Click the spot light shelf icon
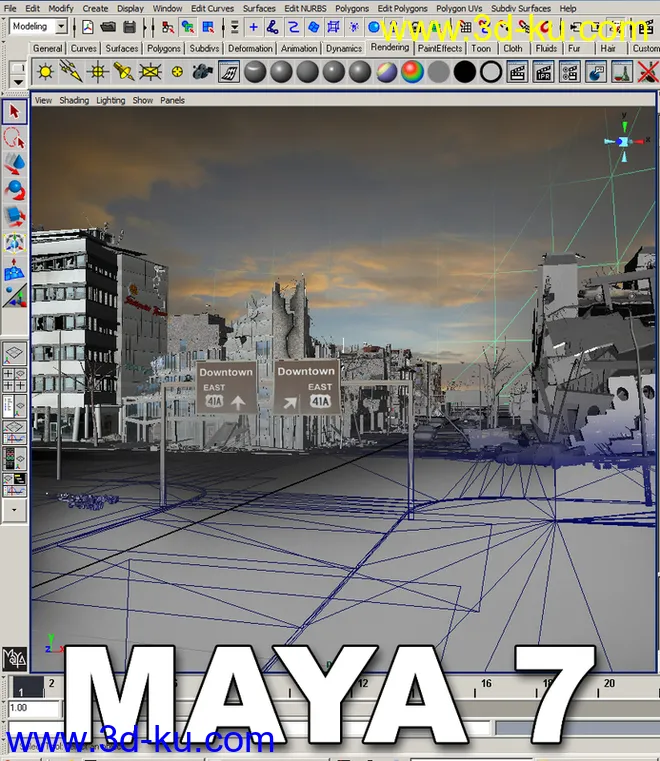 coord(124,72)
